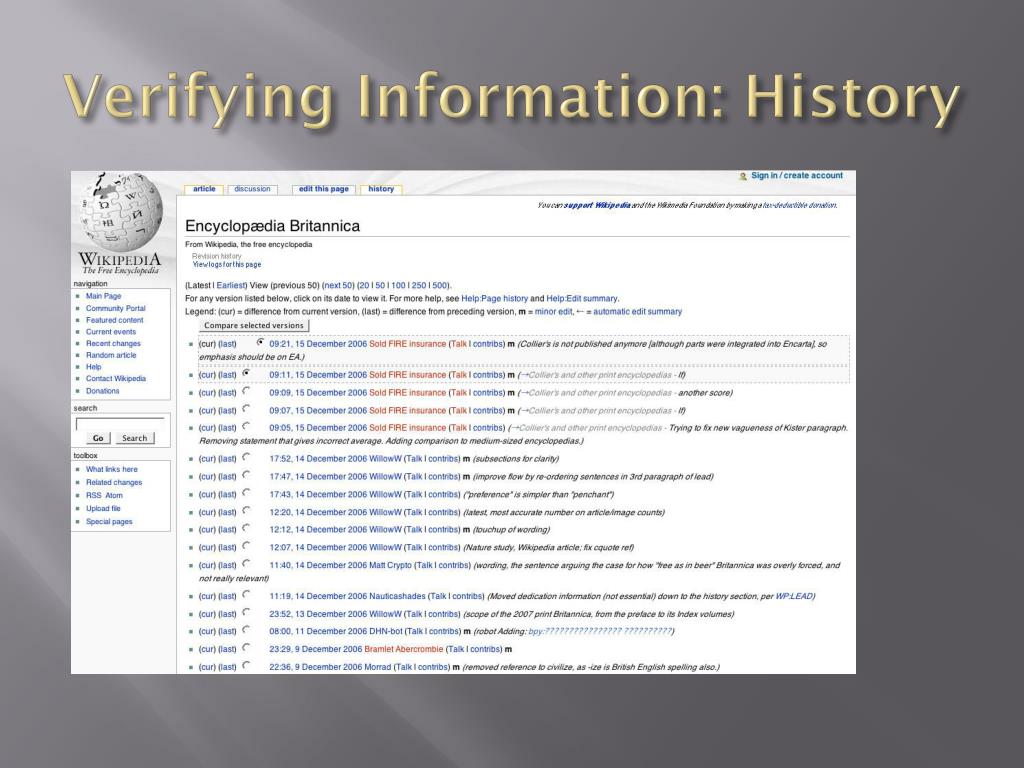Open Help:Page history link
Screen dimensions: 1024x768
(x=494, y=298)
